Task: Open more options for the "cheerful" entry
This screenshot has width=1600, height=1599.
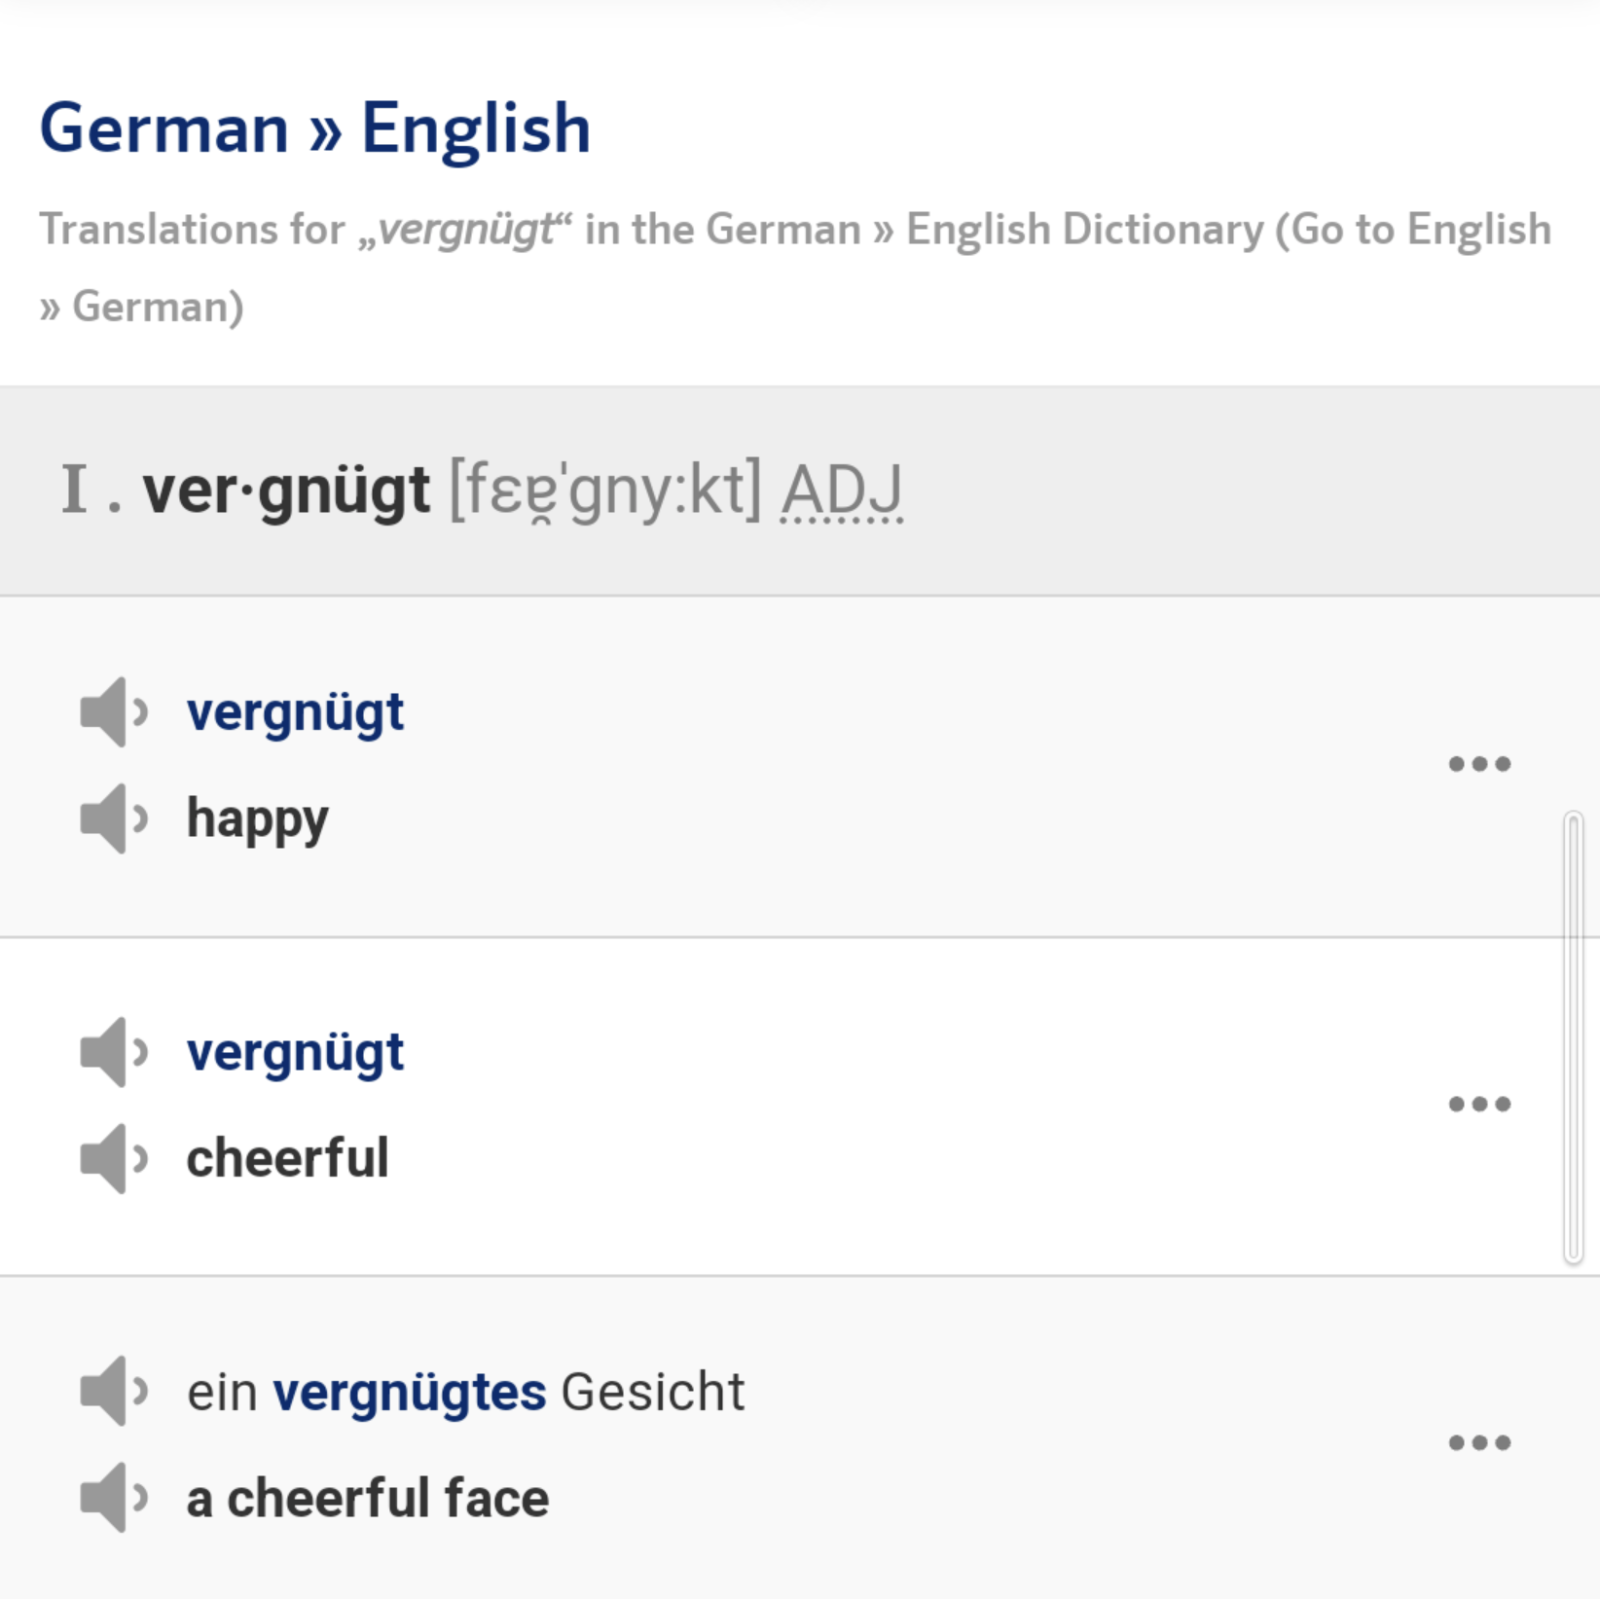Action: [1479, 1104]
